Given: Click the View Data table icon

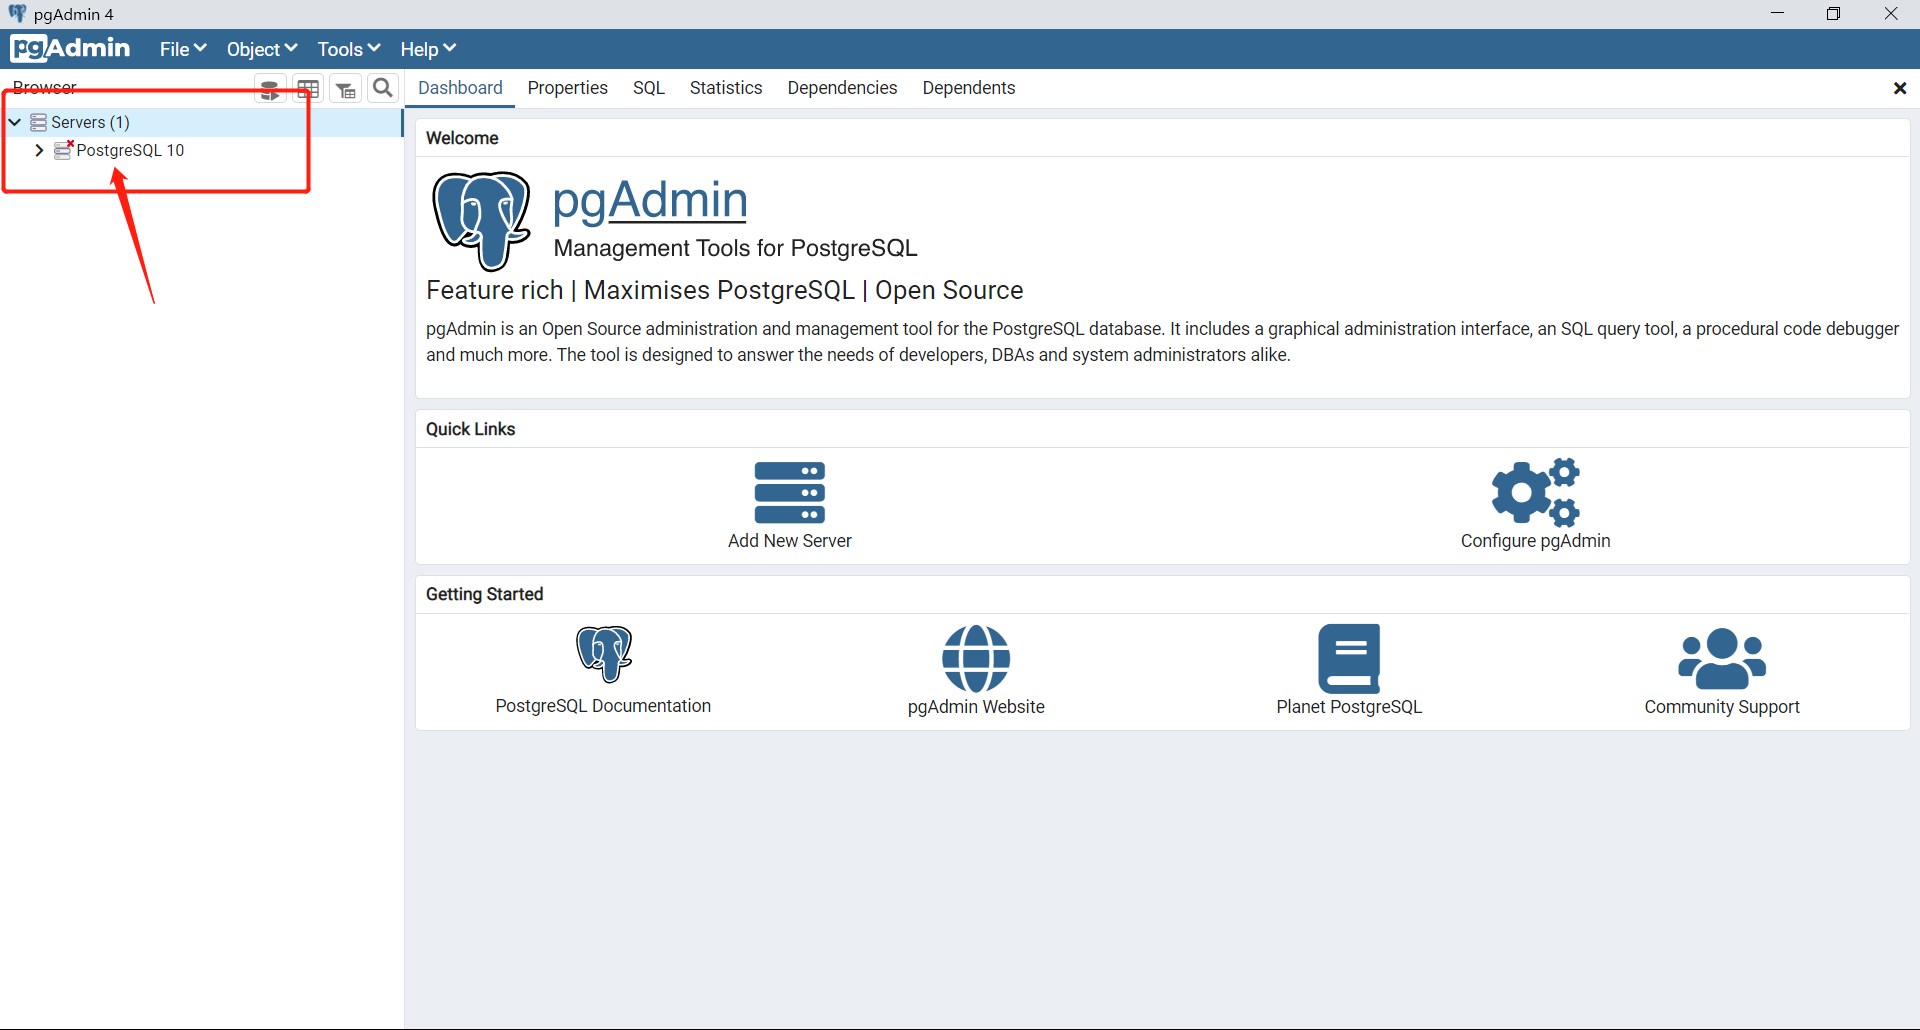Looking at the screenshot, I should point(308,89).
